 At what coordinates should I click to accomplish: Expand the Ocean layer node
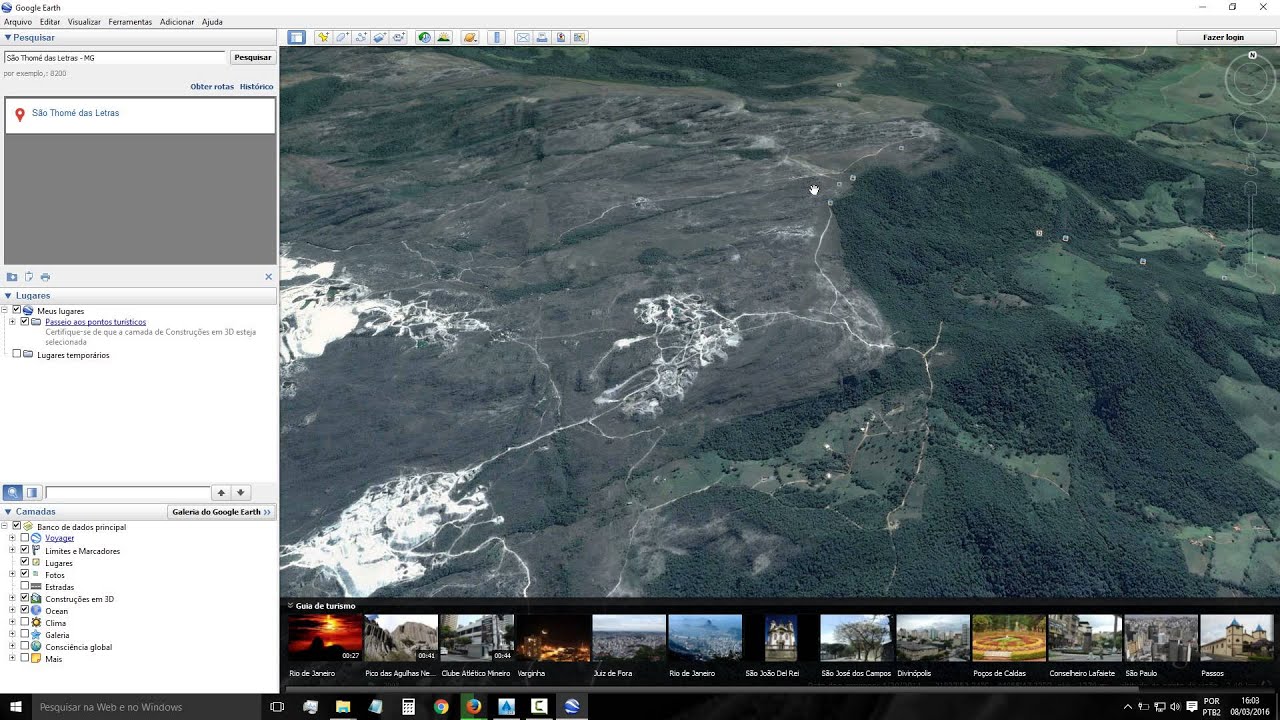point(13,610)
